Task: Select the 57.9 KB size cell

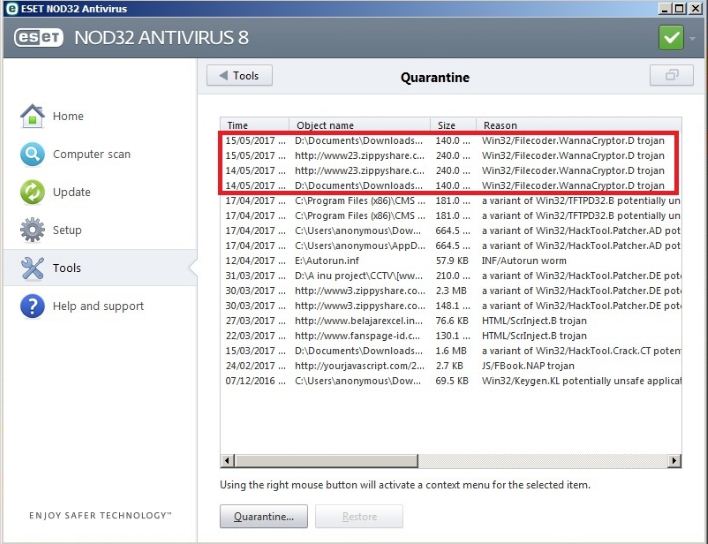Action: 452,260
